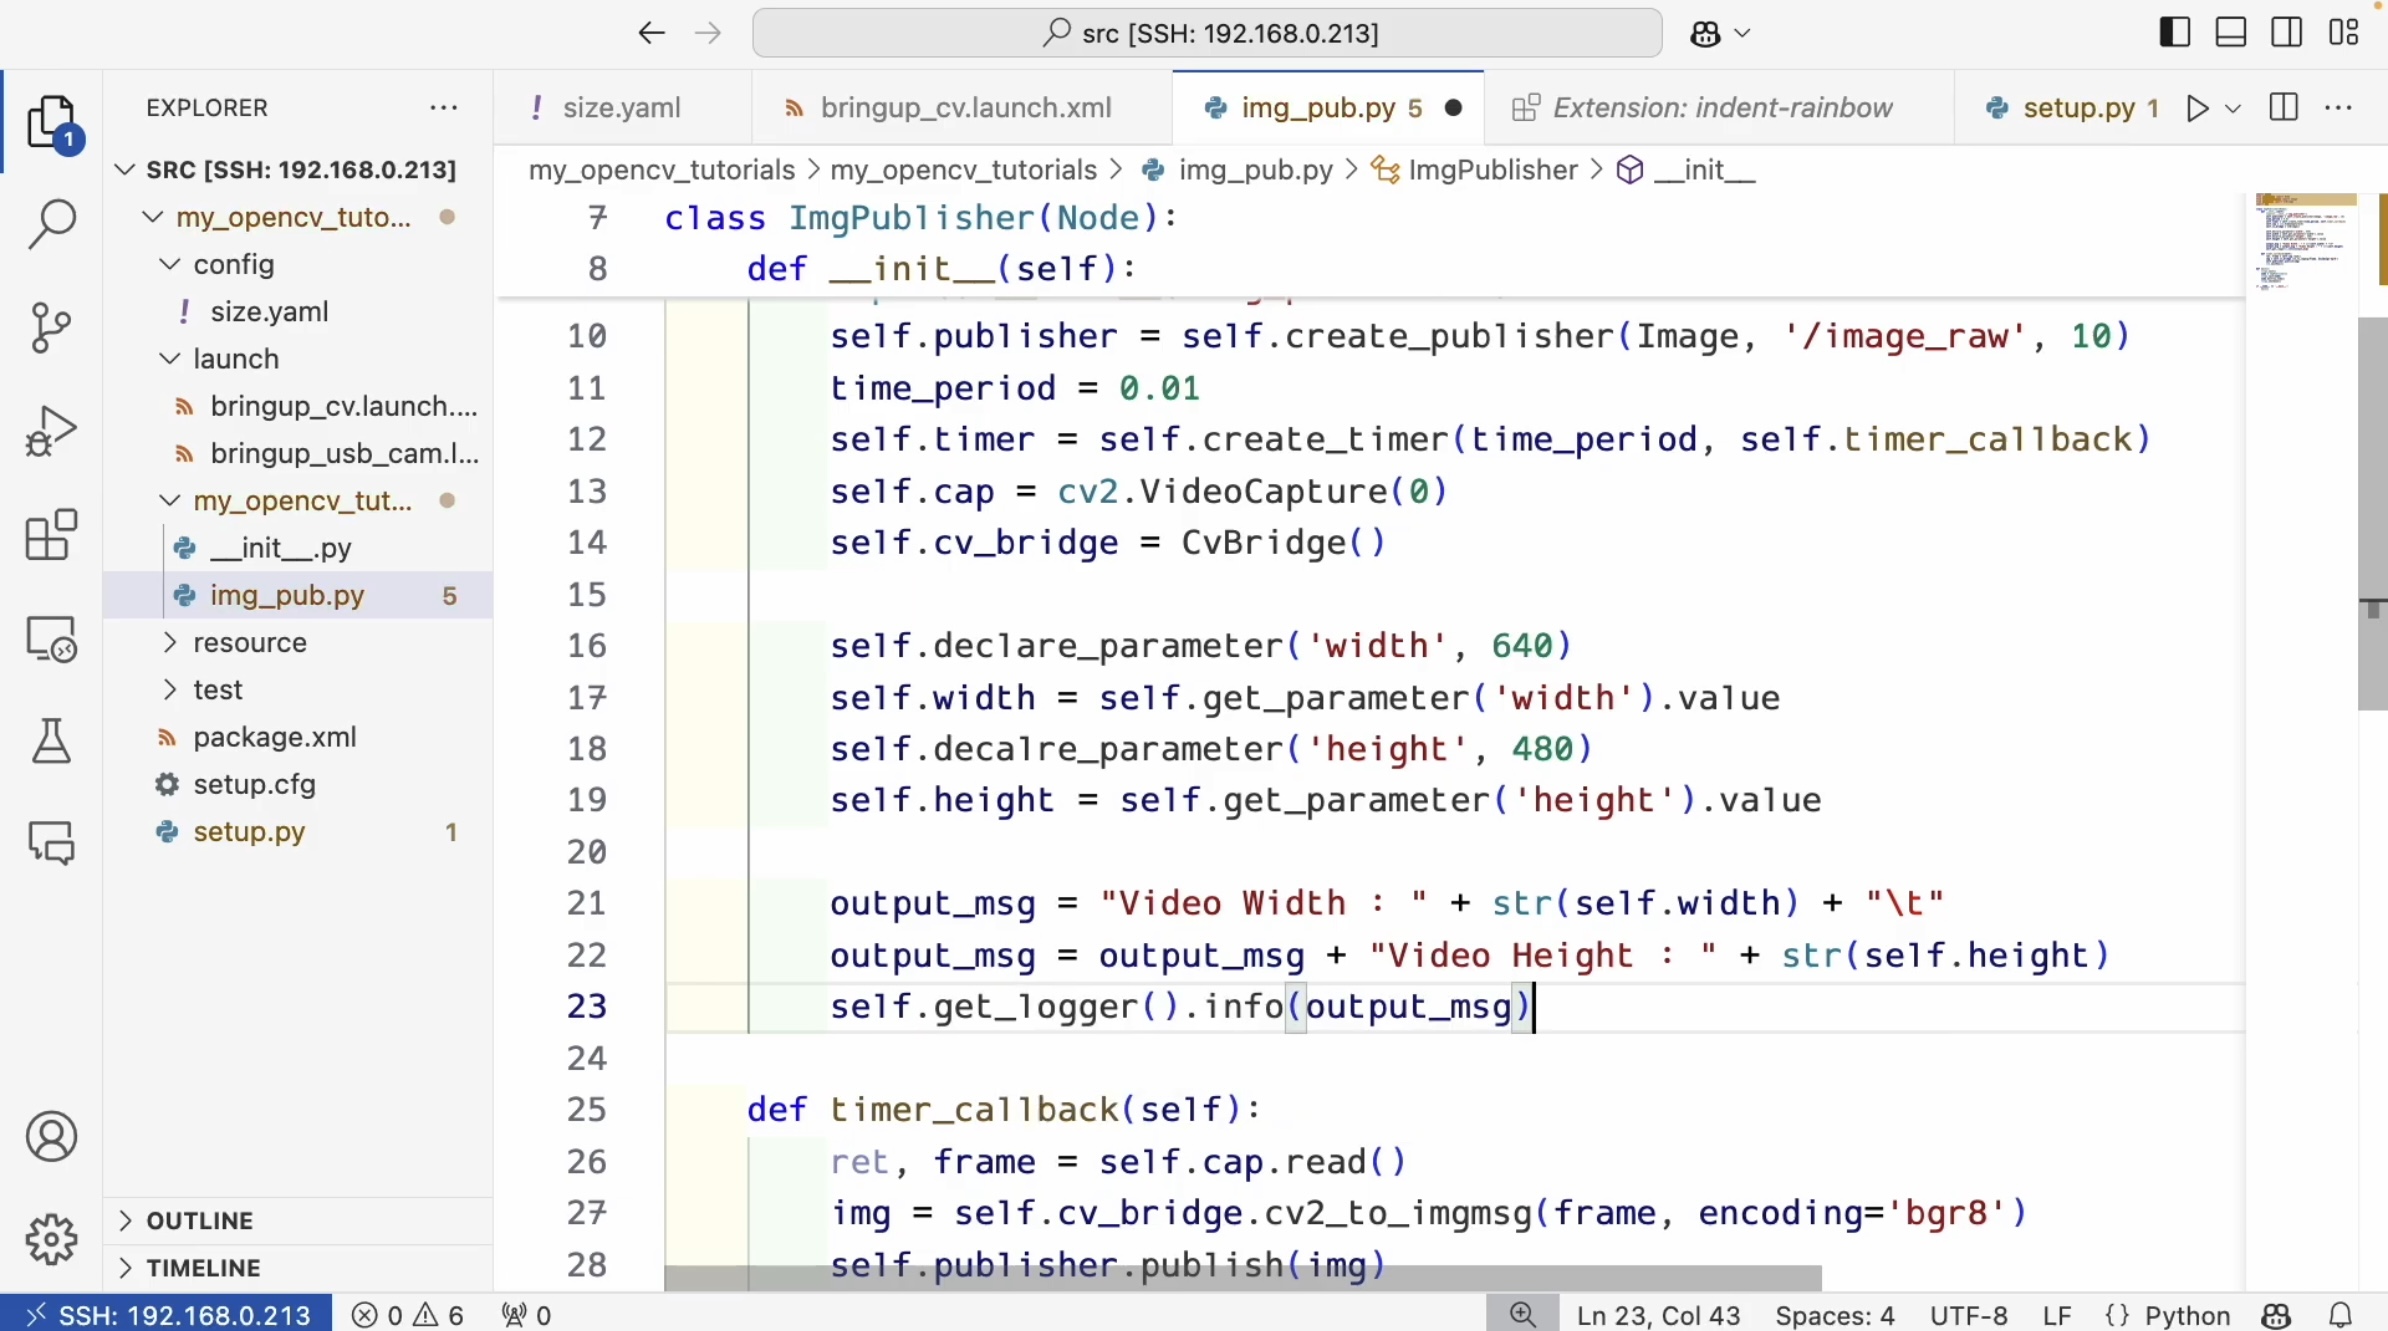Screen dimensions: 2388x1331
Task: Open the Search view in activity bar
Action: point(51,222)
